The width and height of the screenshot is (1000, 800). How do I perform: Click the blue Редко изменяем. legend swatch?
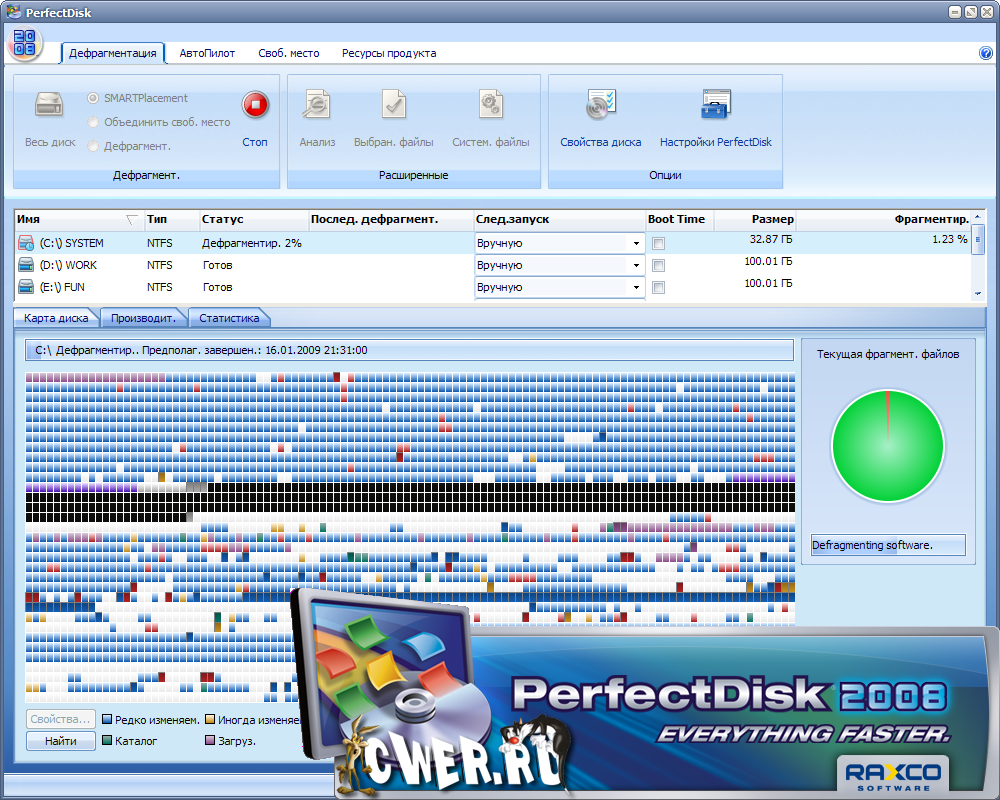point(107,719)
